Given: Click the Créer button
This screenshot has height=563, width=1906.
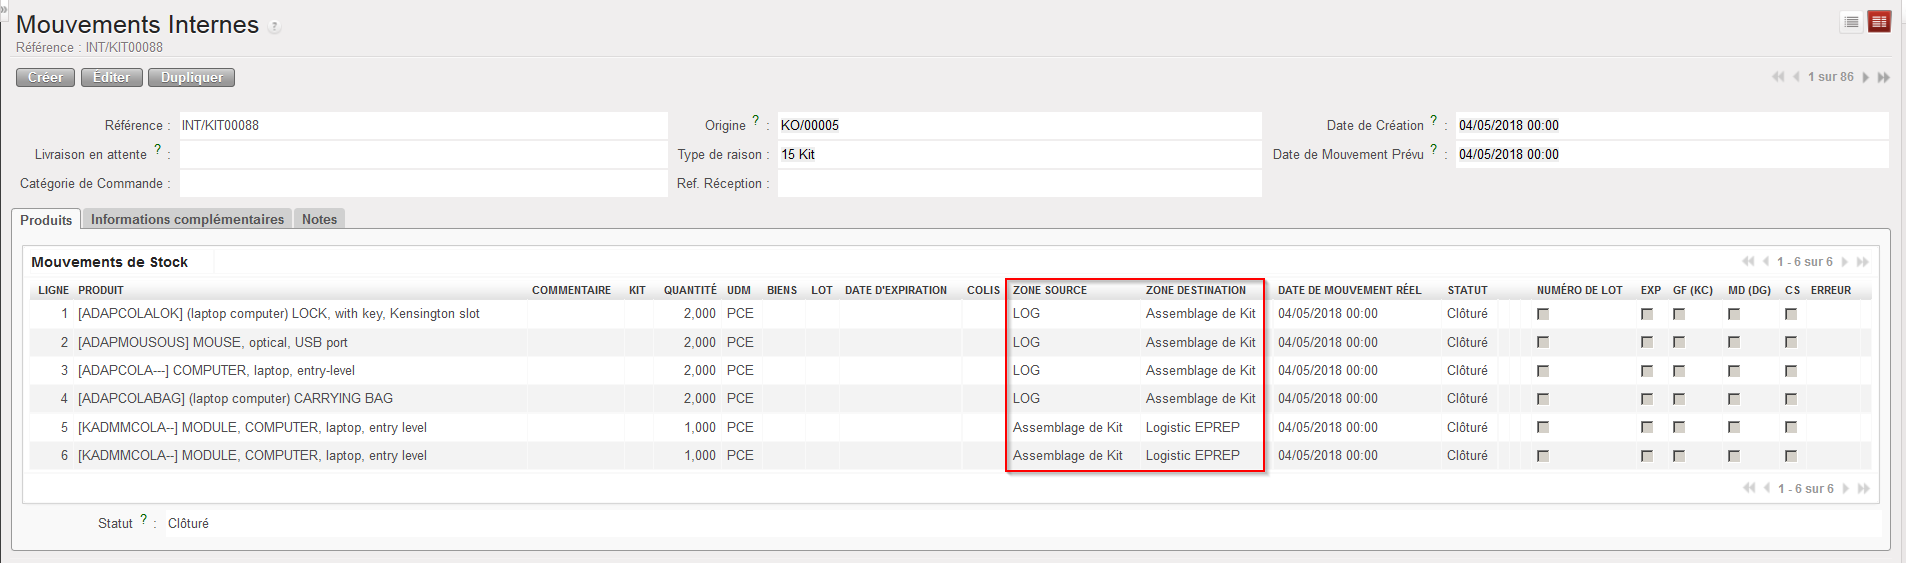Looking at the screenshot, I should [45, 77].
